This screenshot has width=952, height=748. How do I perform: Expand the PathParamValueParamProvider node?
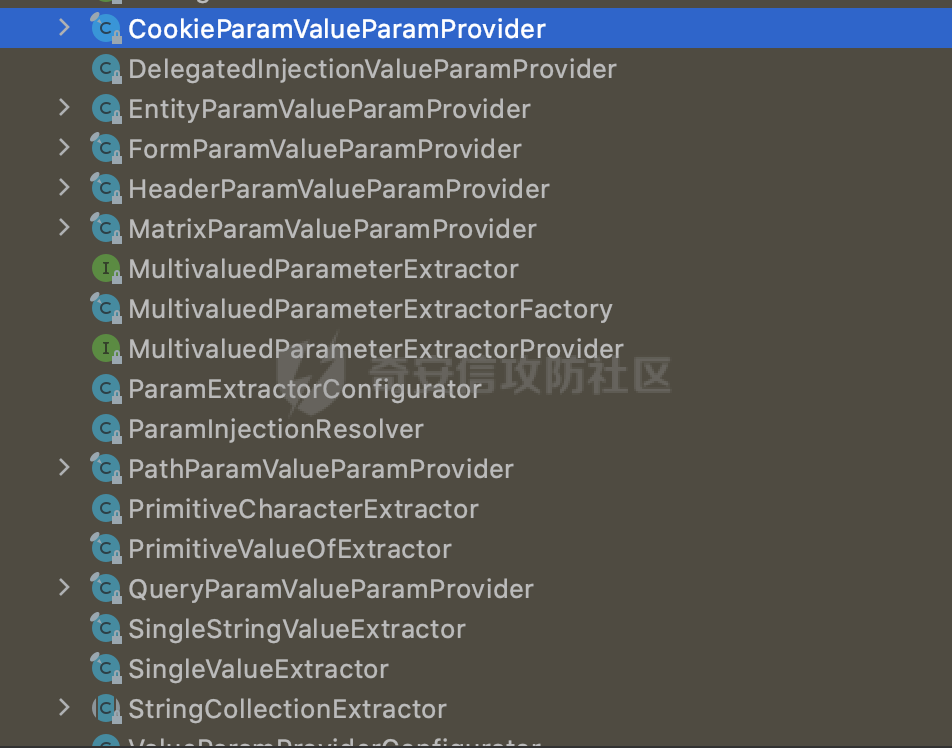pyautogui.click(x=65, y=468)
